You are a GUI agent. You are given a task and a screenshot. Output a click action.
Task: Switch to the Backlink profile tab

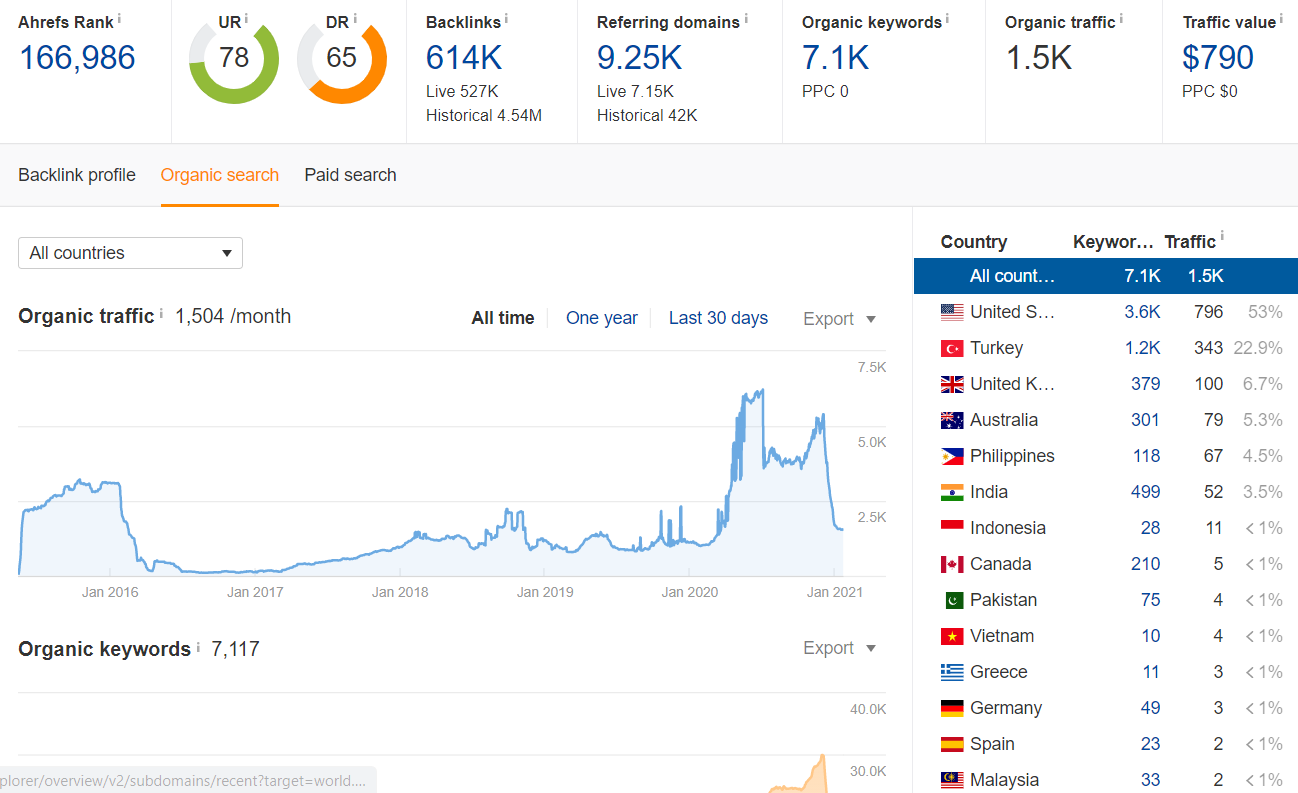pyautogui.click(x=77, y=174)
